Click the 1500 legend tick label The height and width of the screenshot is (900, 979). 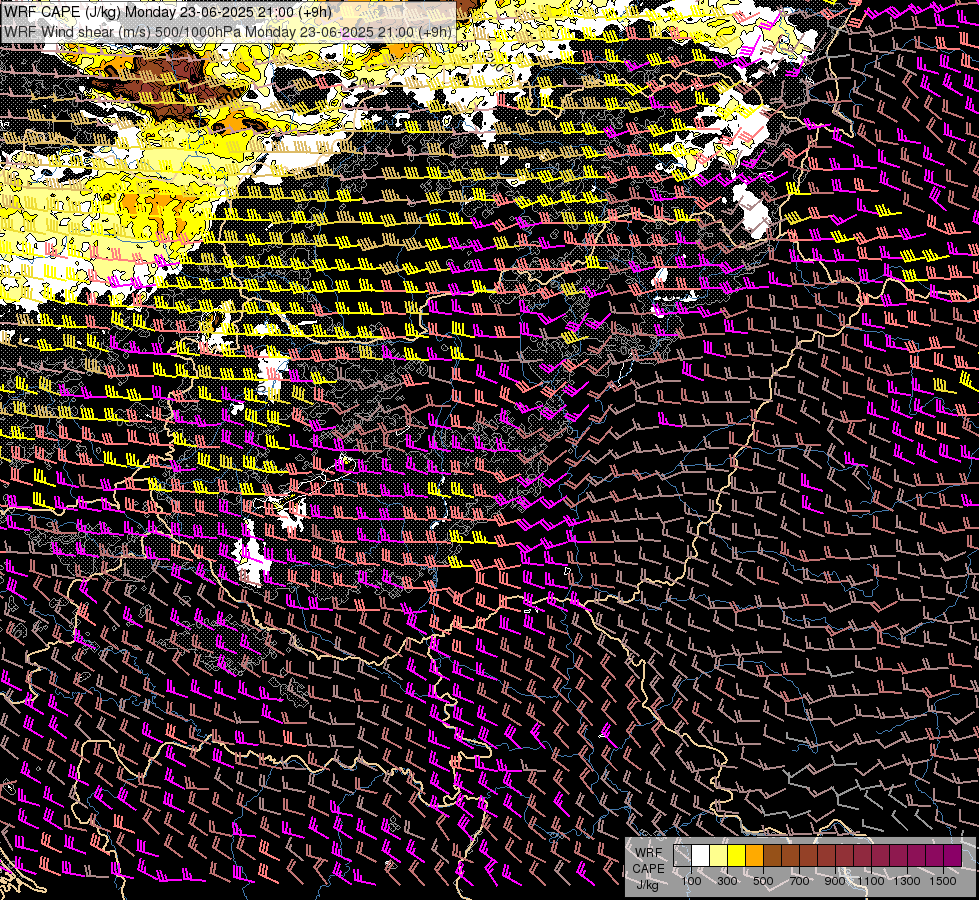click(x=943, y=881)
